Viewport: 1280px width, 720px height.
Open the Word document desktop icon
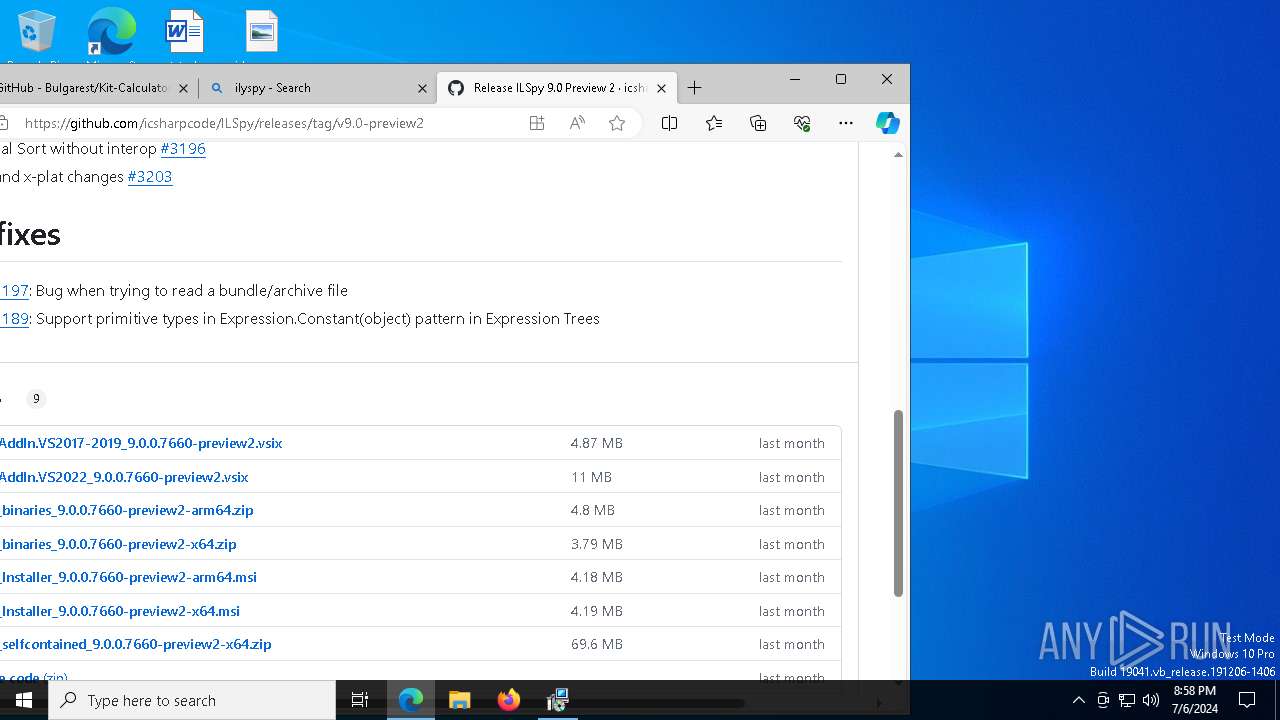click(185, 32)
